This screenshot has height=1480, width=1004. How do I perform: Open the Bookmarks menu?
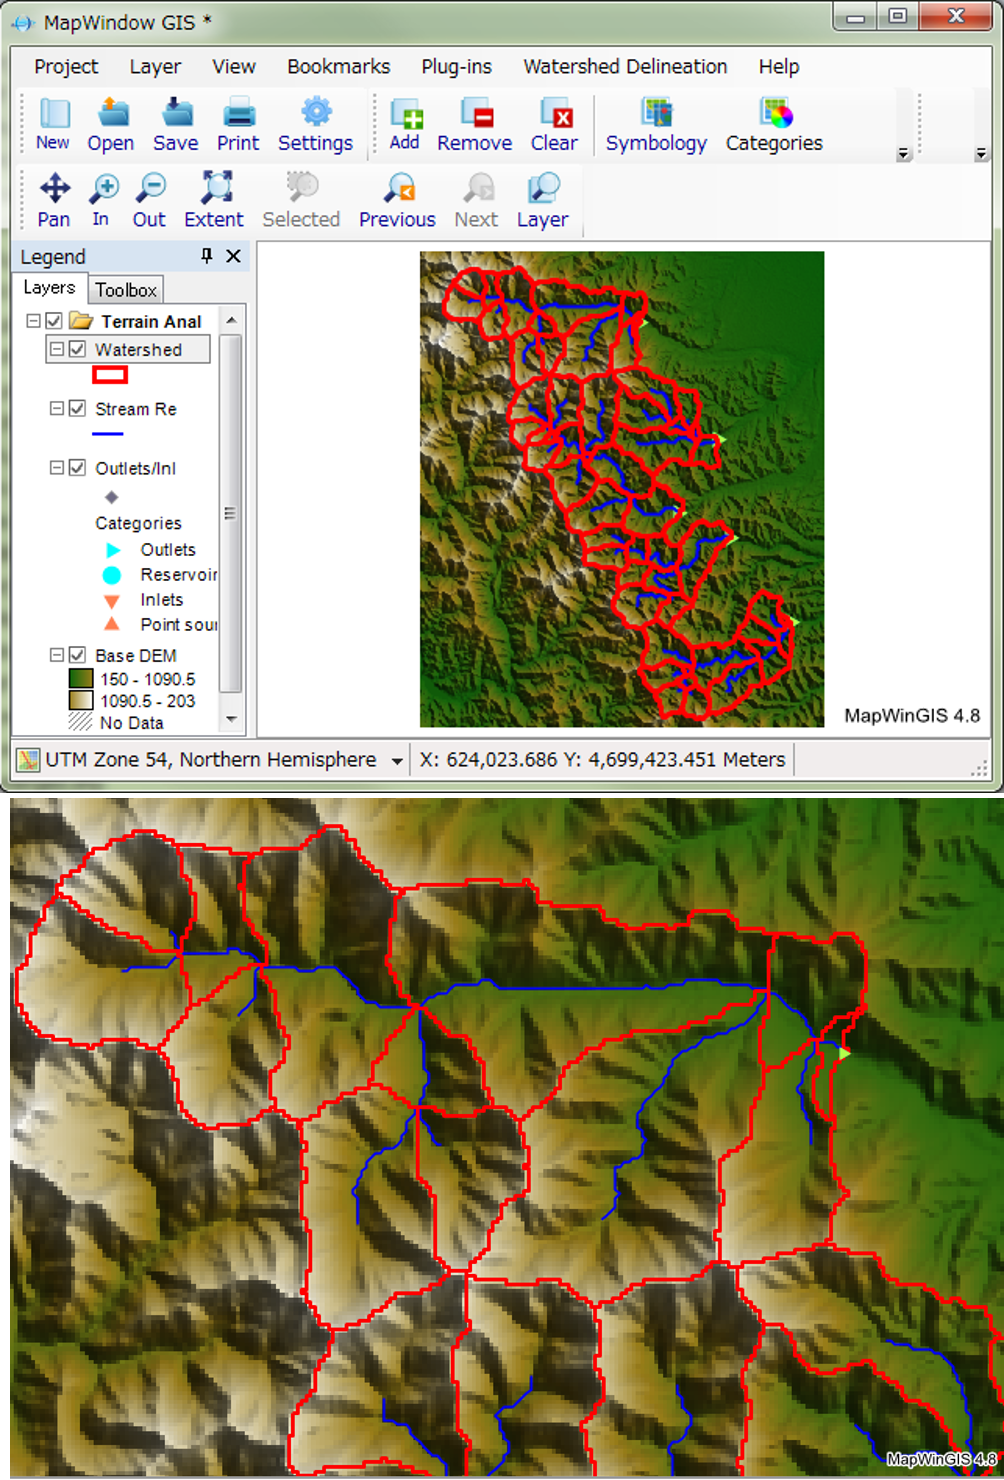point(339,66)
